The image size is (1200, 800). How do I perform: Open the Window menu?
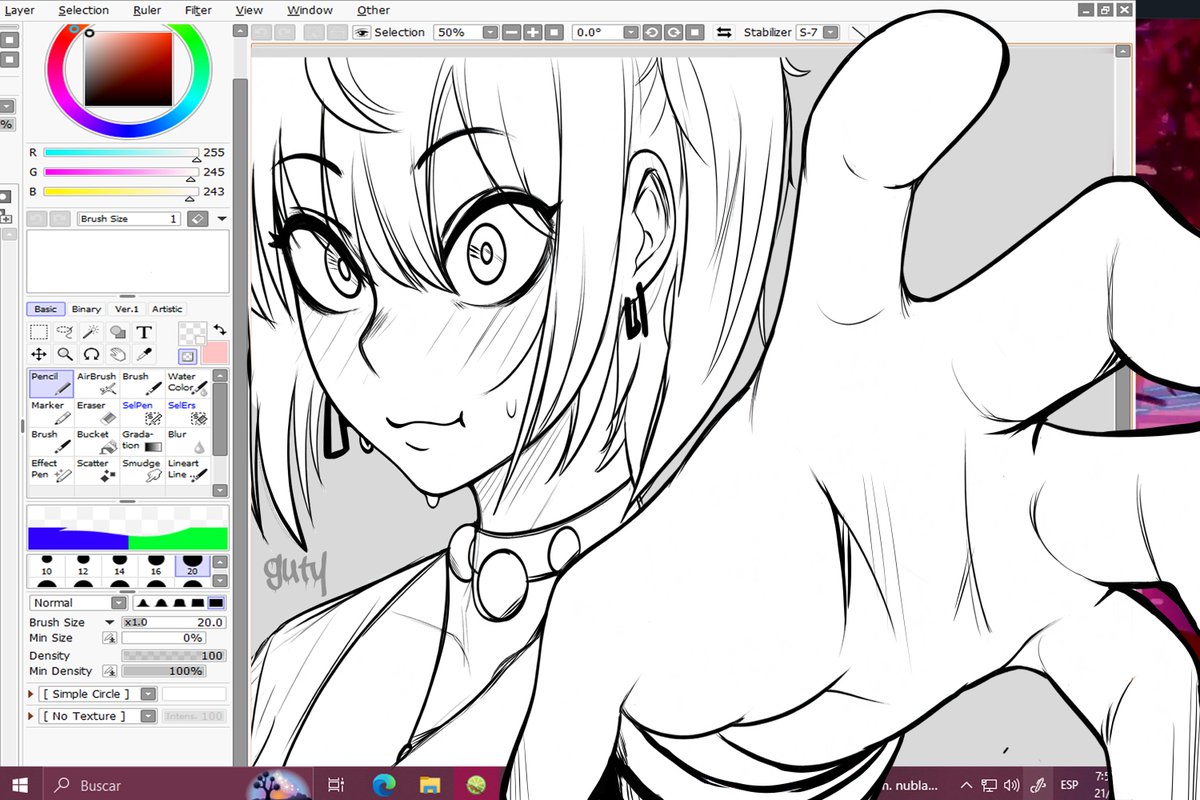pos(310,10)
